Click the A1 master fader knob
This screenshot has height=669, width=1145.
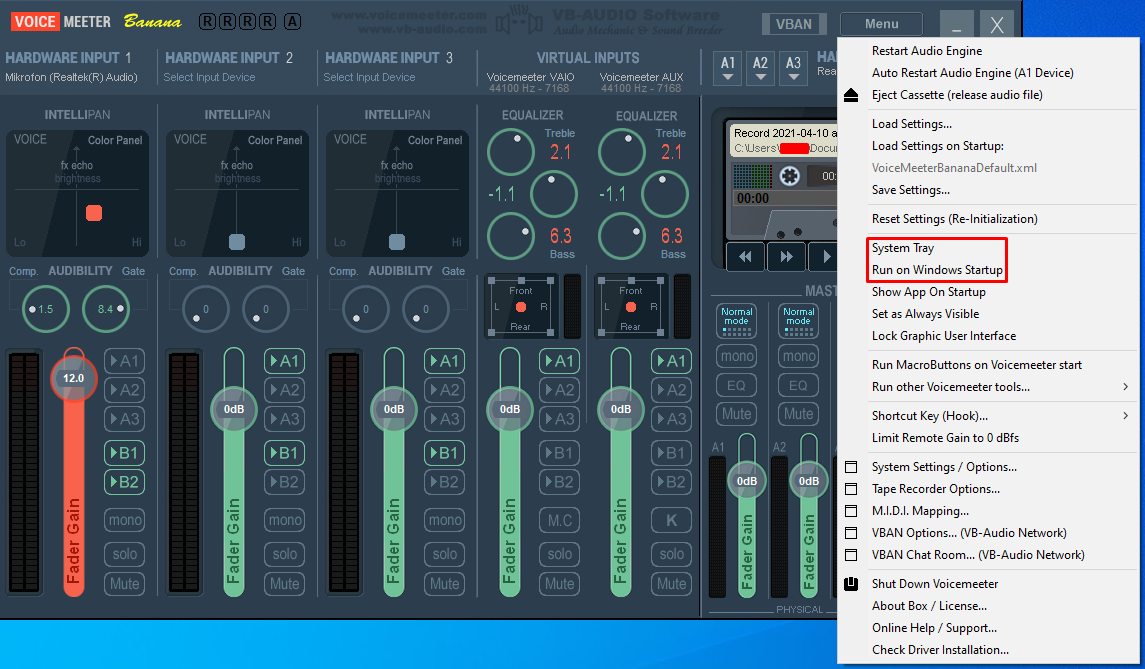point(746,481)
